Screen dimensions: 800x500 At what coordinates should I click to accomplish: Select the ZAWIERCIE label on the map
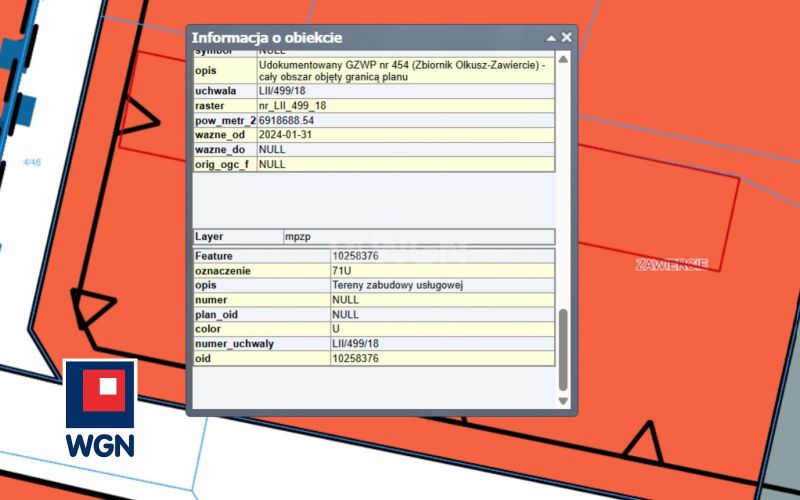671,264
